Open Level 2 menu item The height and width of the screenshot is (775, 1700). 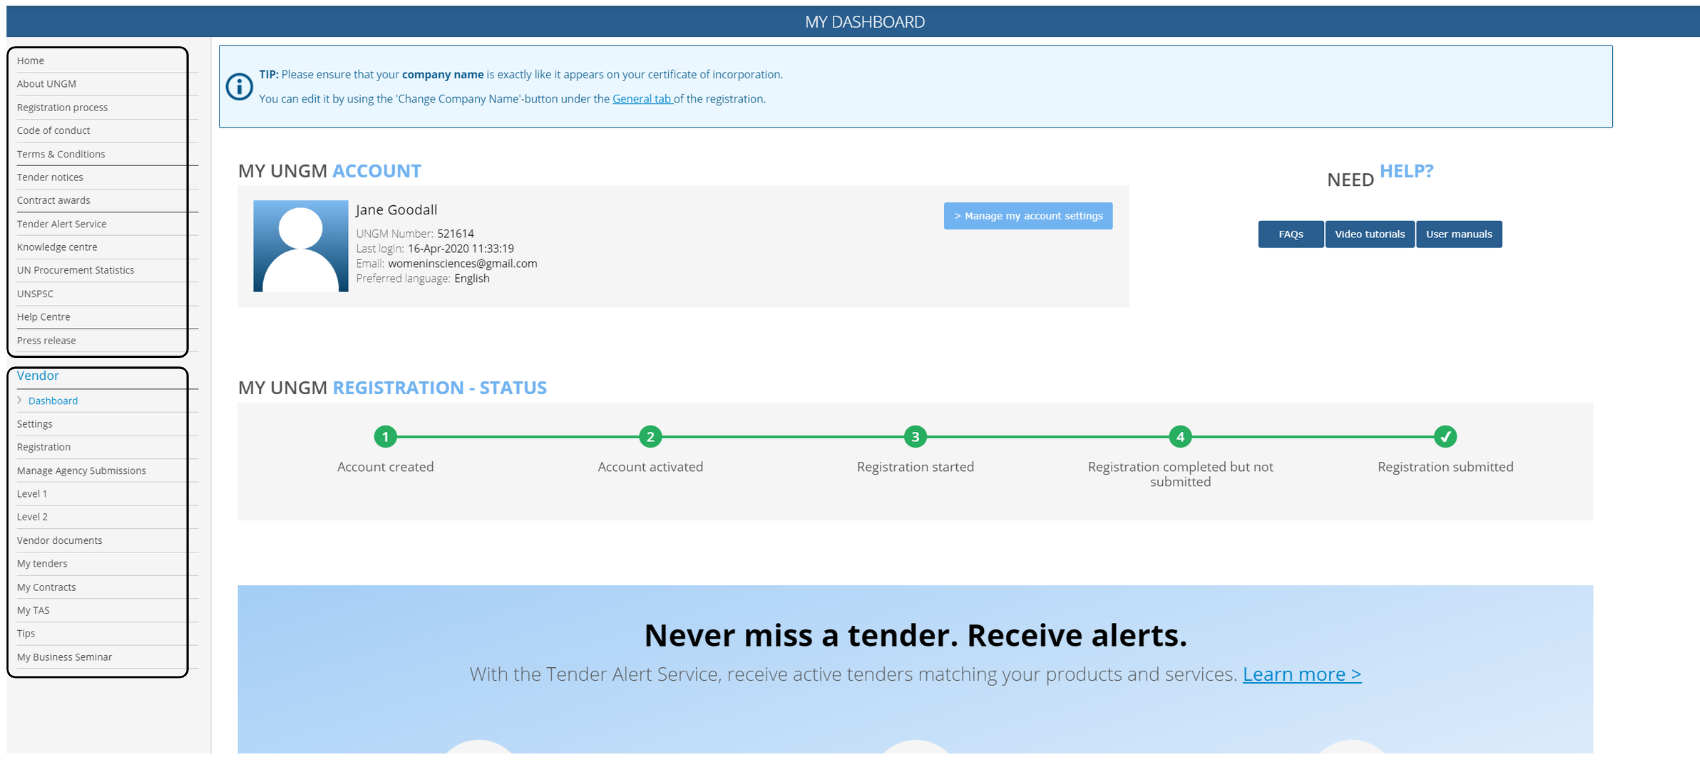pyautogui.click(x=32, y=517)
